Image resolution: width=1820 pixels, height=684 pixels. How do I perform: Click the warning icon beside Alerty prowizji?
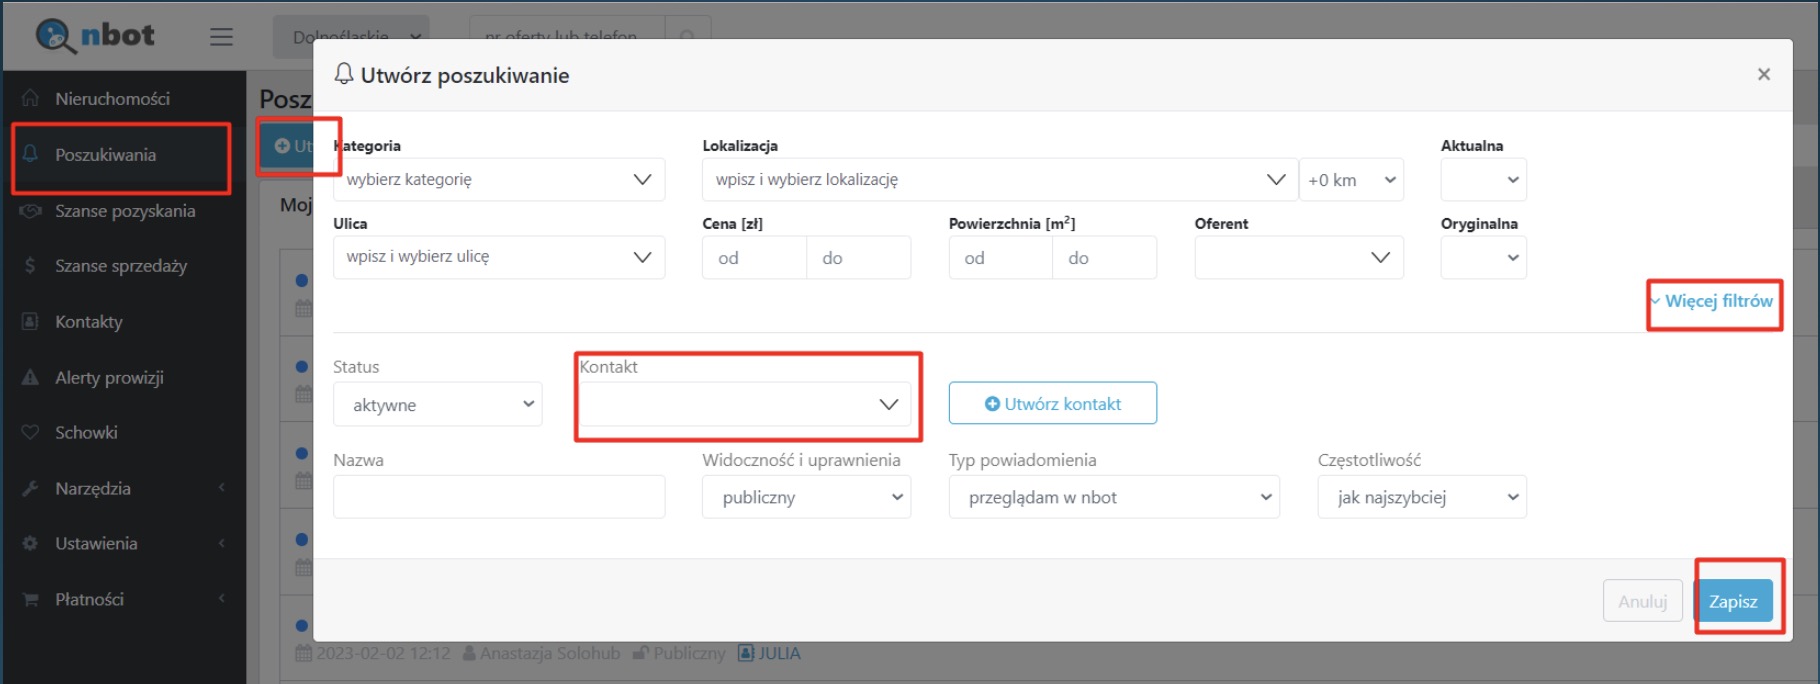31,377
